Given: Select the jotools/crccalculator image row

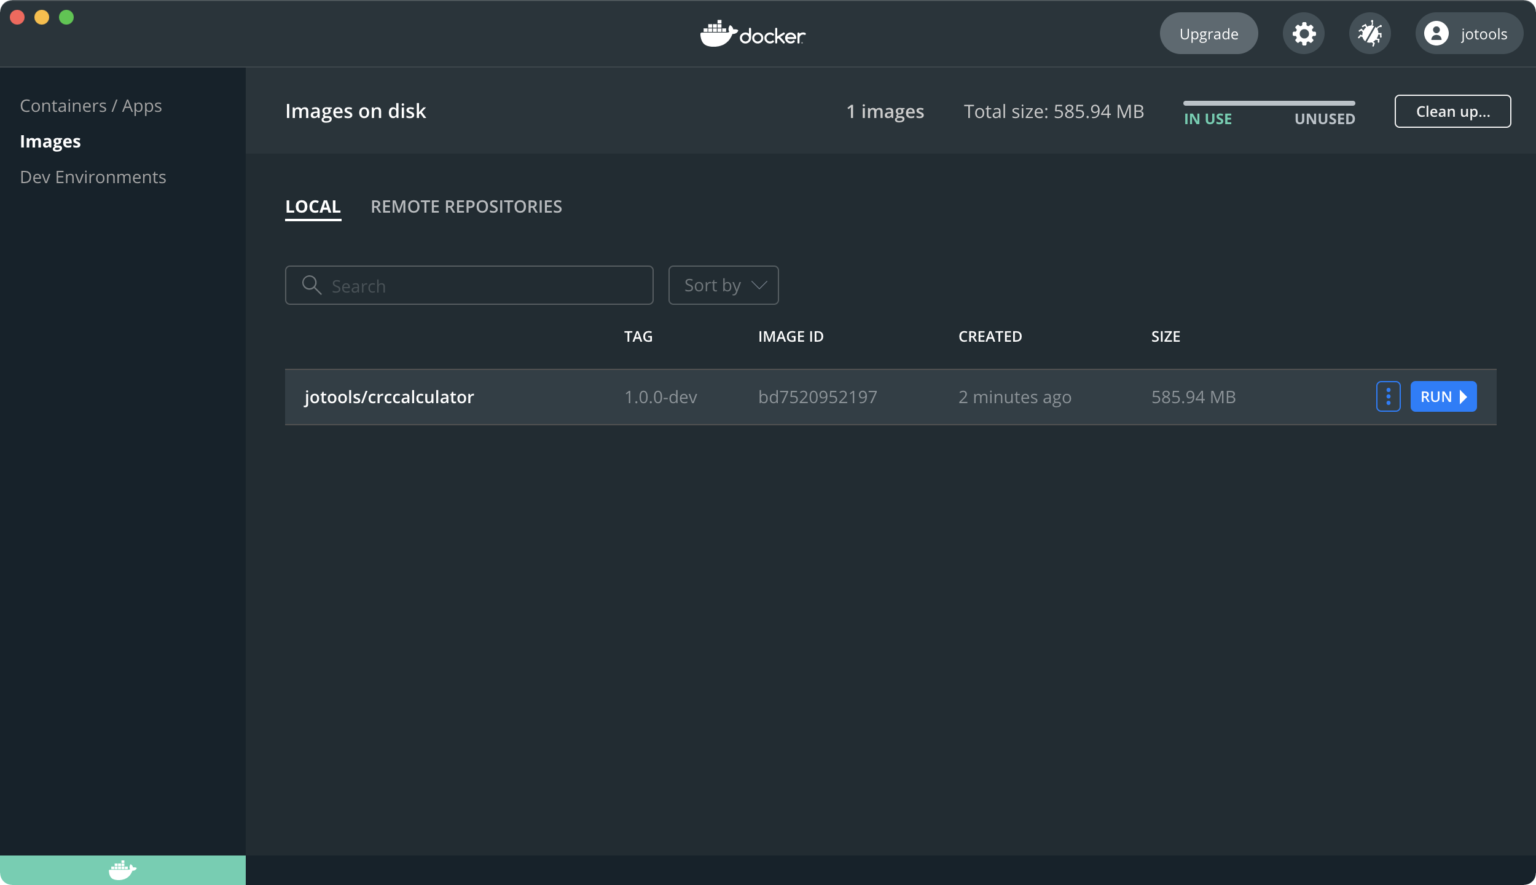Looking at the screenshot, I should pos(700,397).
